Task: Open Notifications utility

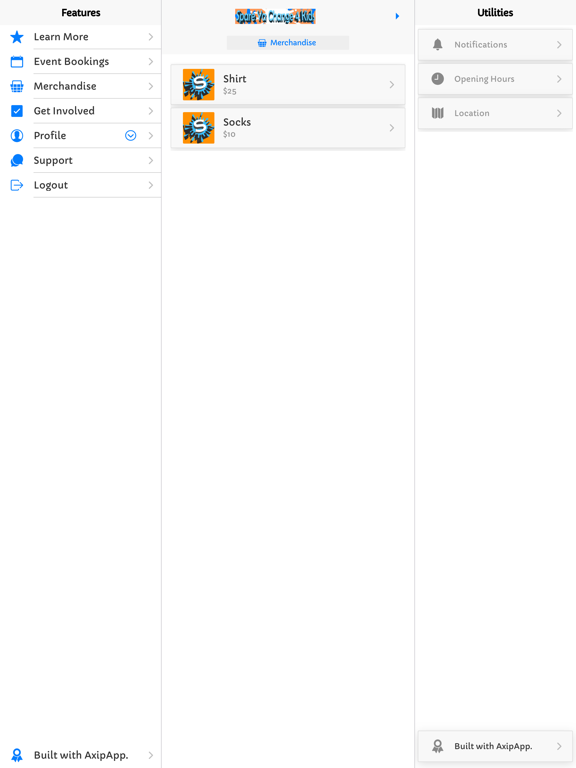Action: [x=495, y=45]
